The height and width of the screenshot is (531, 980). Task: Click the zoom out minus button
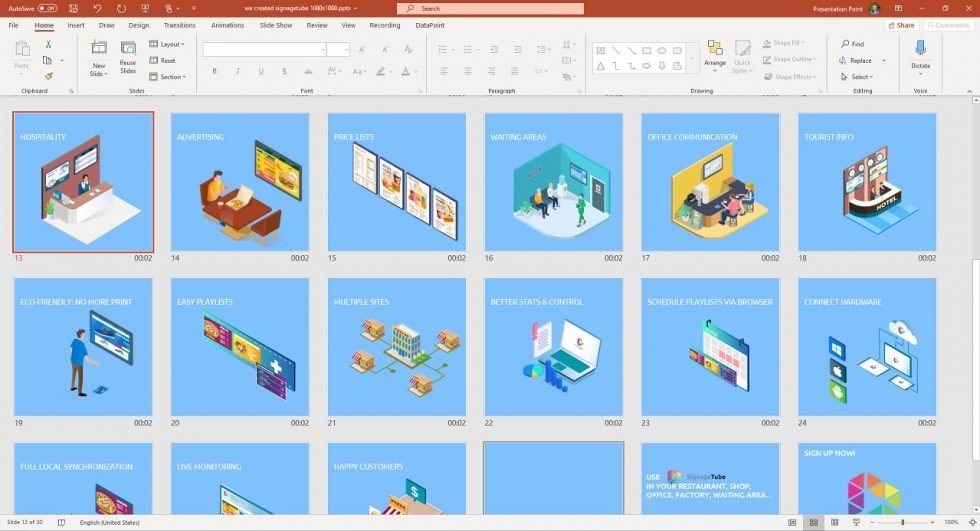click(x=872, y=522)
